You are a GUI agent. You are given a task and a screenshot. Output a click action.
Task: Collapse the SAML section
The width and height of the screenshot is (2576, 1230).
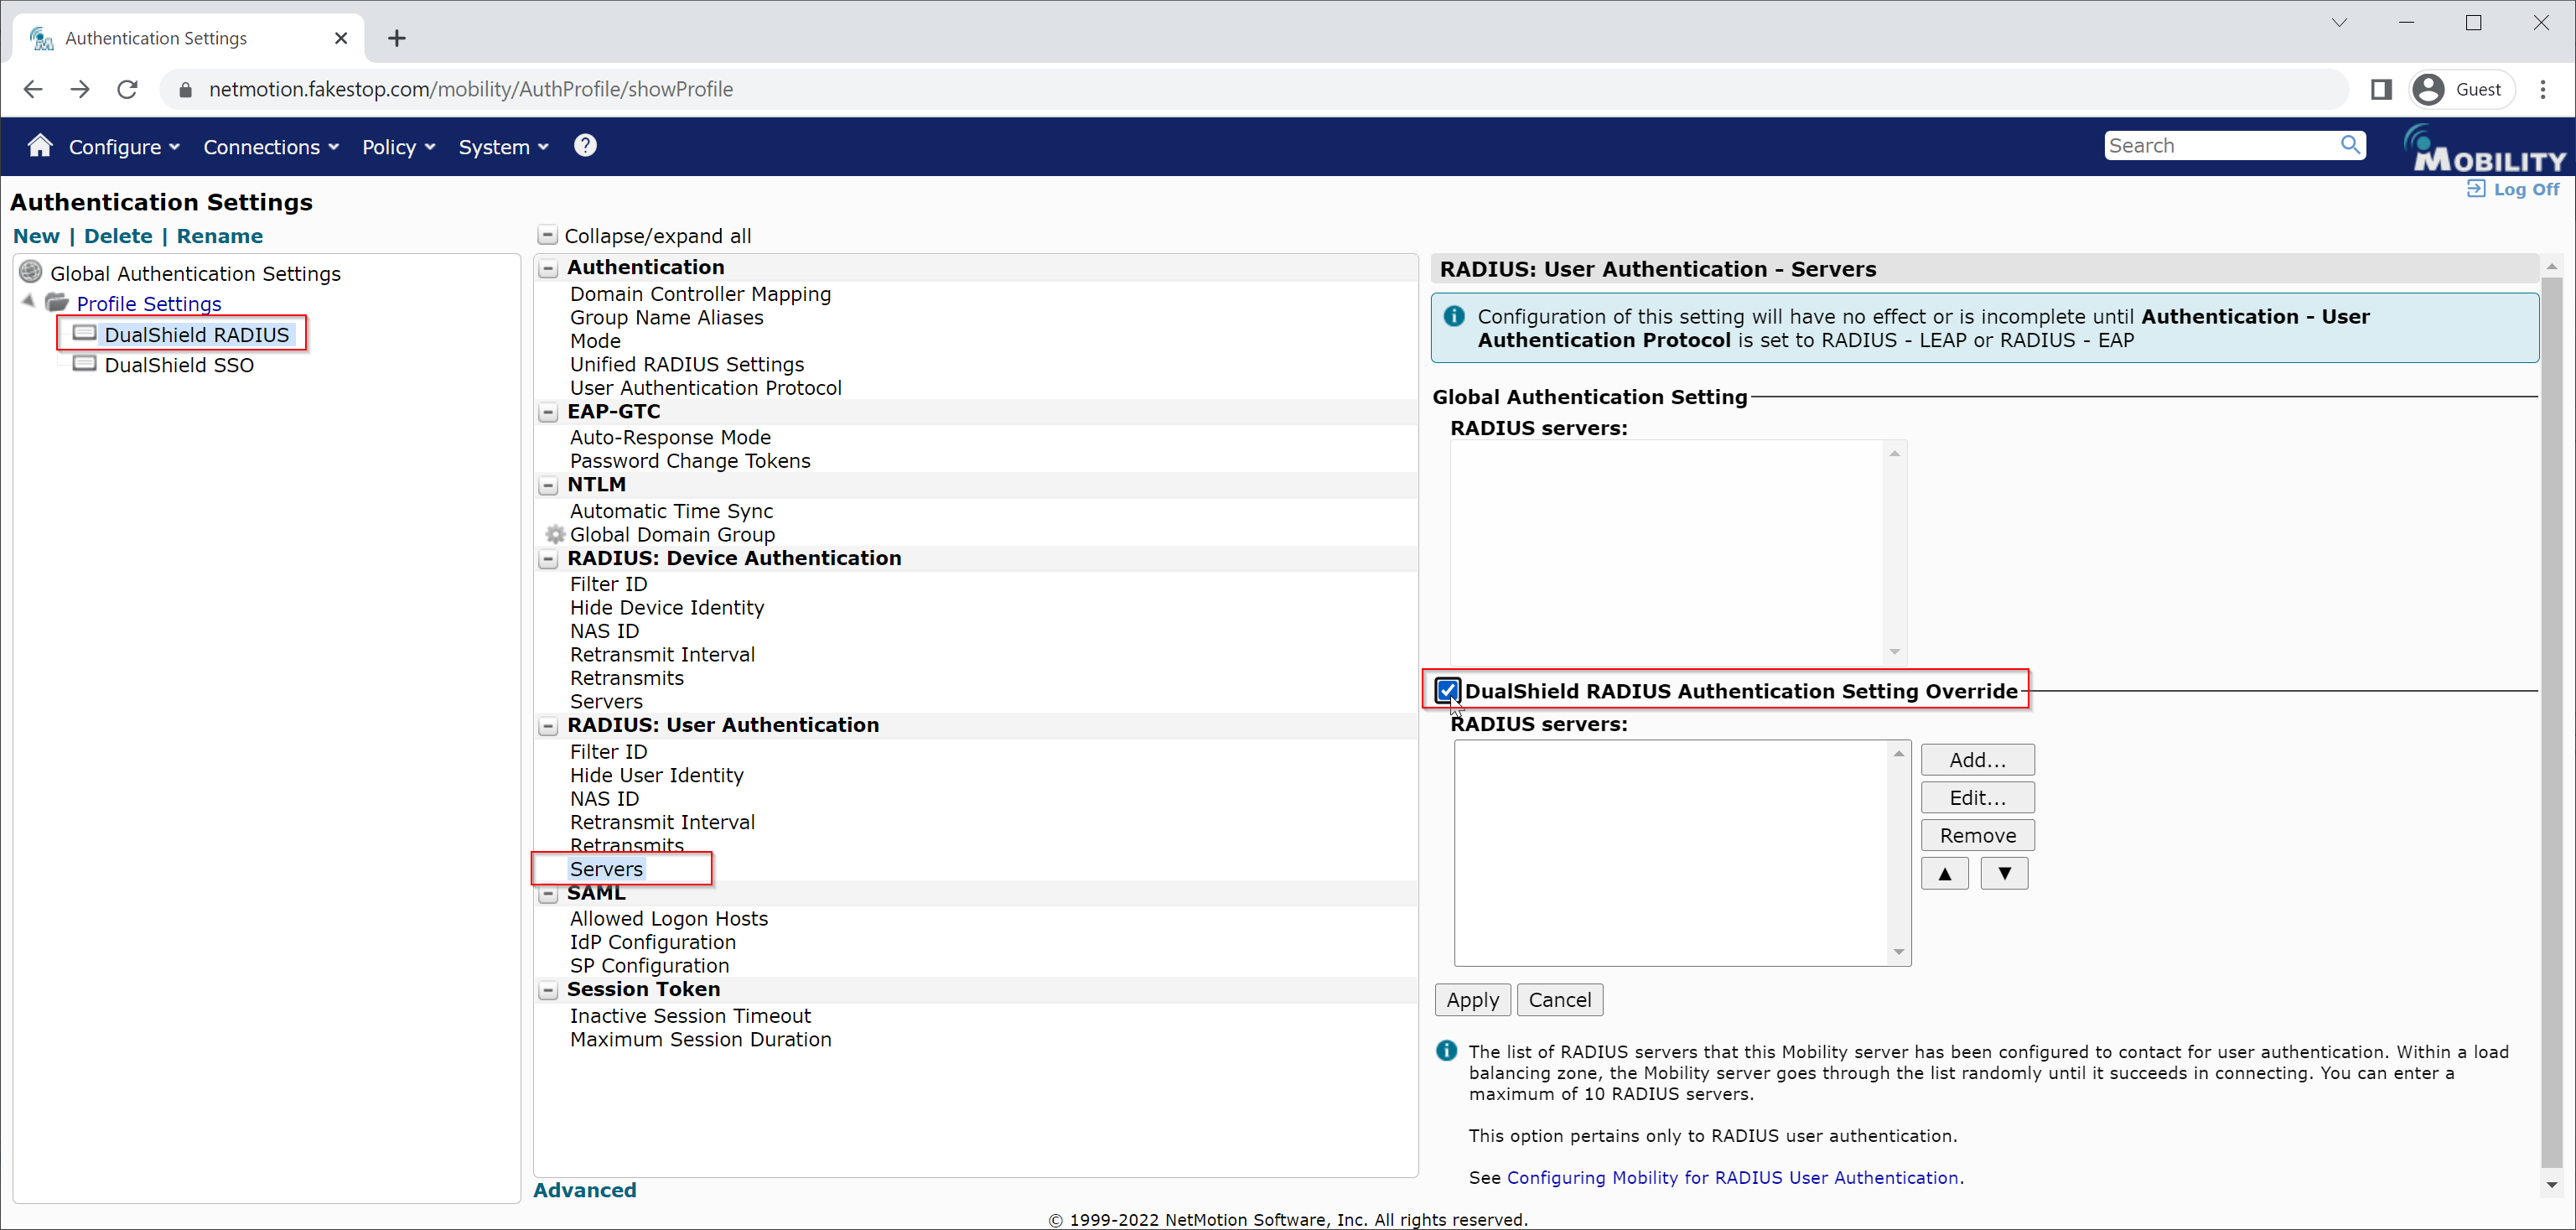(x=548, y=894)
